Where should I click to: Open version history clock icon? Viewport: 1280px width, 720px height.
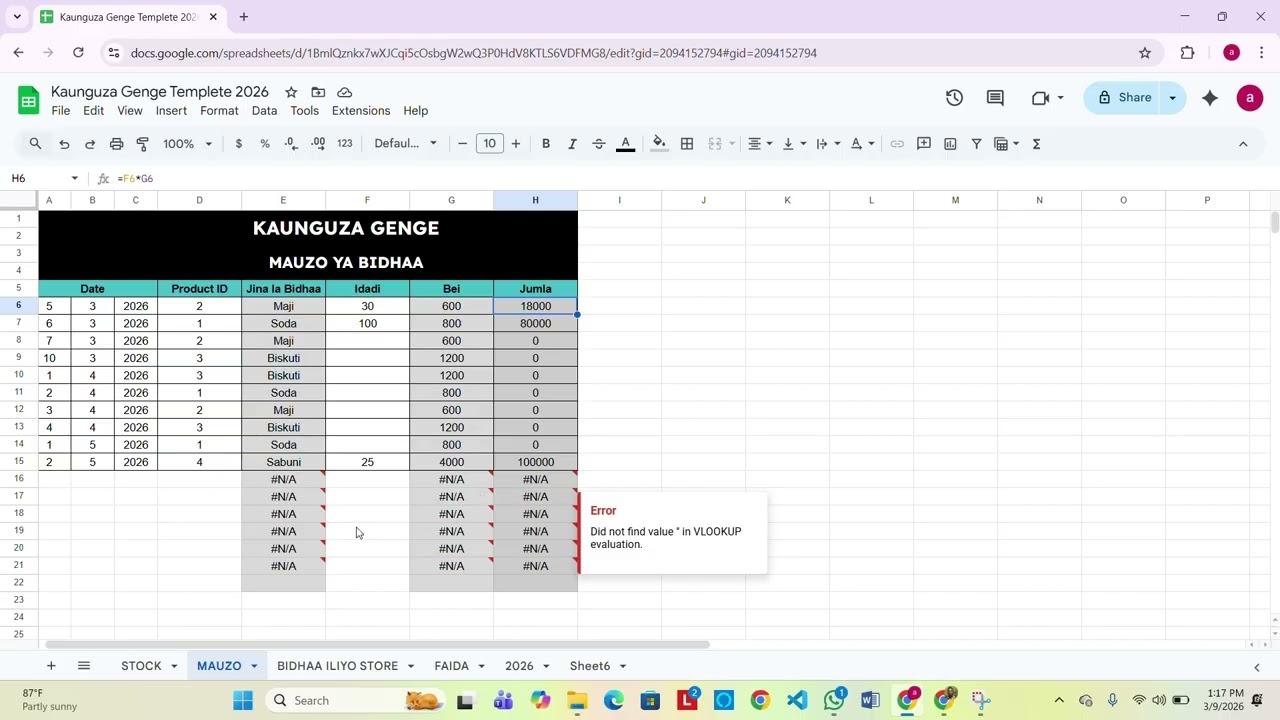click(x=954, y=98)
